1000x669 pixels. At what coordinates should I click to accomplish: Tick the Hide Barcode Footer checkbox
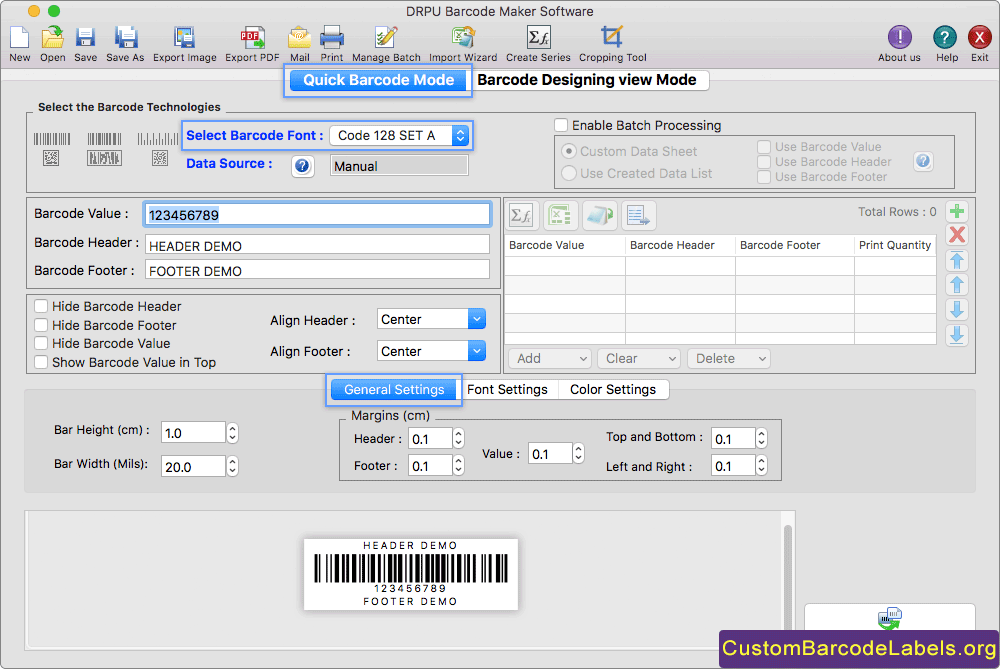coord(41,325)
